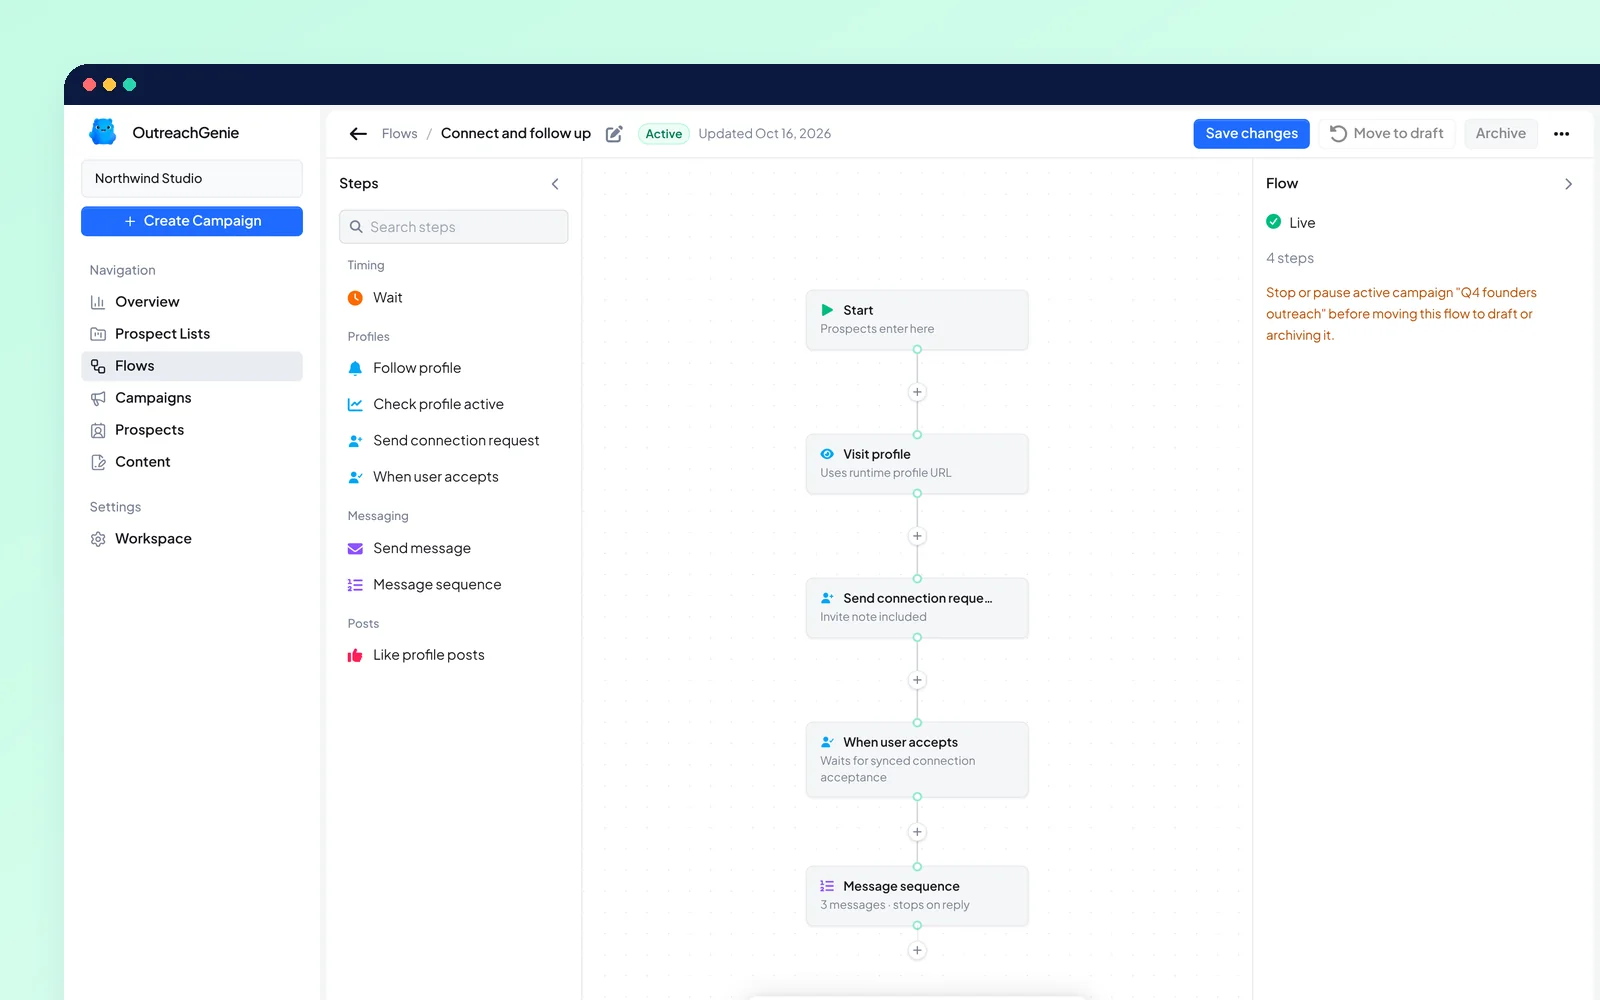1600x1000 pixels.
Task: Focus the Search steps input field
Action: 454,227
